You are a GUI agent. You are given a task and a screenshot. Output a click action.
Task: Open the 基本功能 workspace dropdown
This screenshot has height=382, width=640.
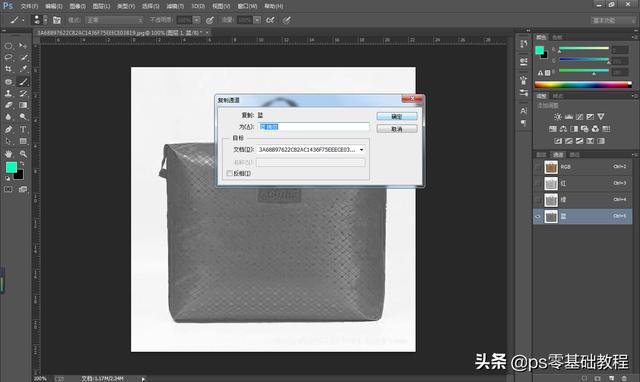coord(613,20)
